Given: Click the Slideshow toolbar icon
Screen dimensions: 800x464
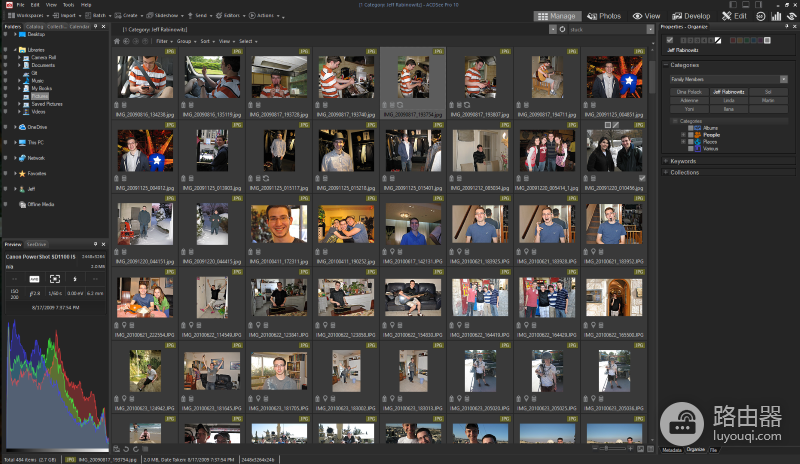Looking at the screenshot, I should click(x=149, y=16).
